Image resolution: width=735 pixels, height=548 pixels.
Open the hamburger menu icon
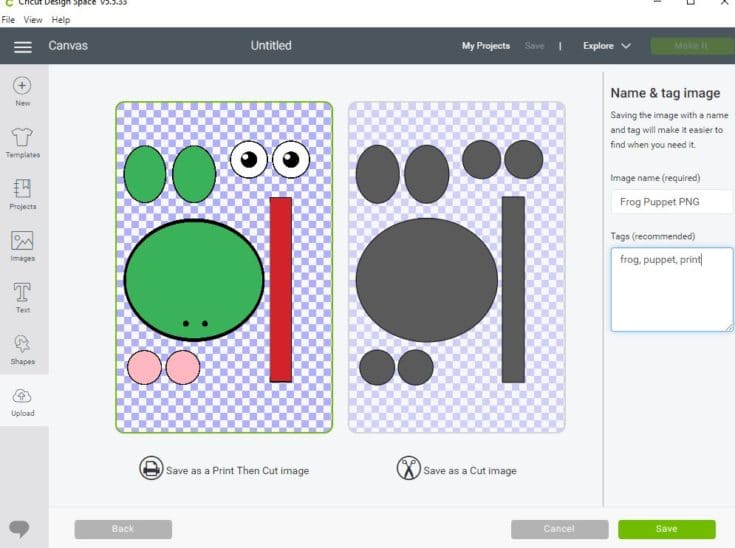pyautogui.click(x=23, y=46)
